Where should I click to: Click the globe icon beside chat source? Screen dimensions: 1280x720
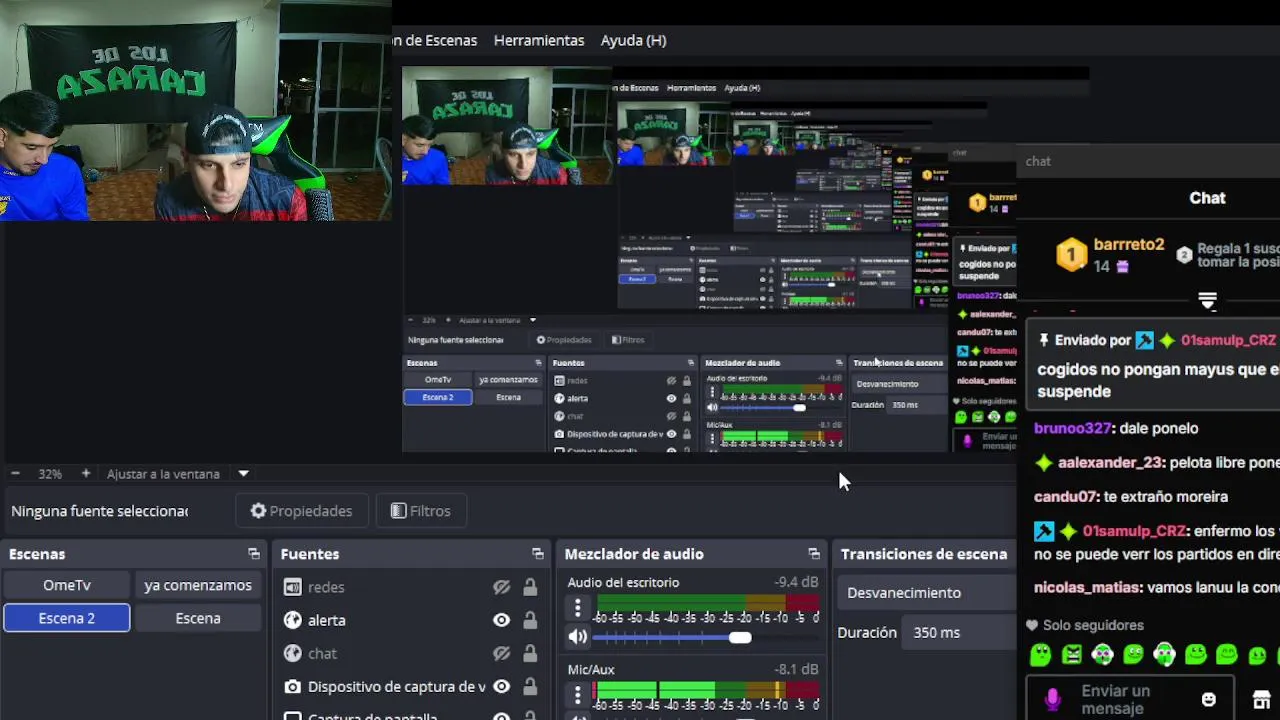point(292,653)
